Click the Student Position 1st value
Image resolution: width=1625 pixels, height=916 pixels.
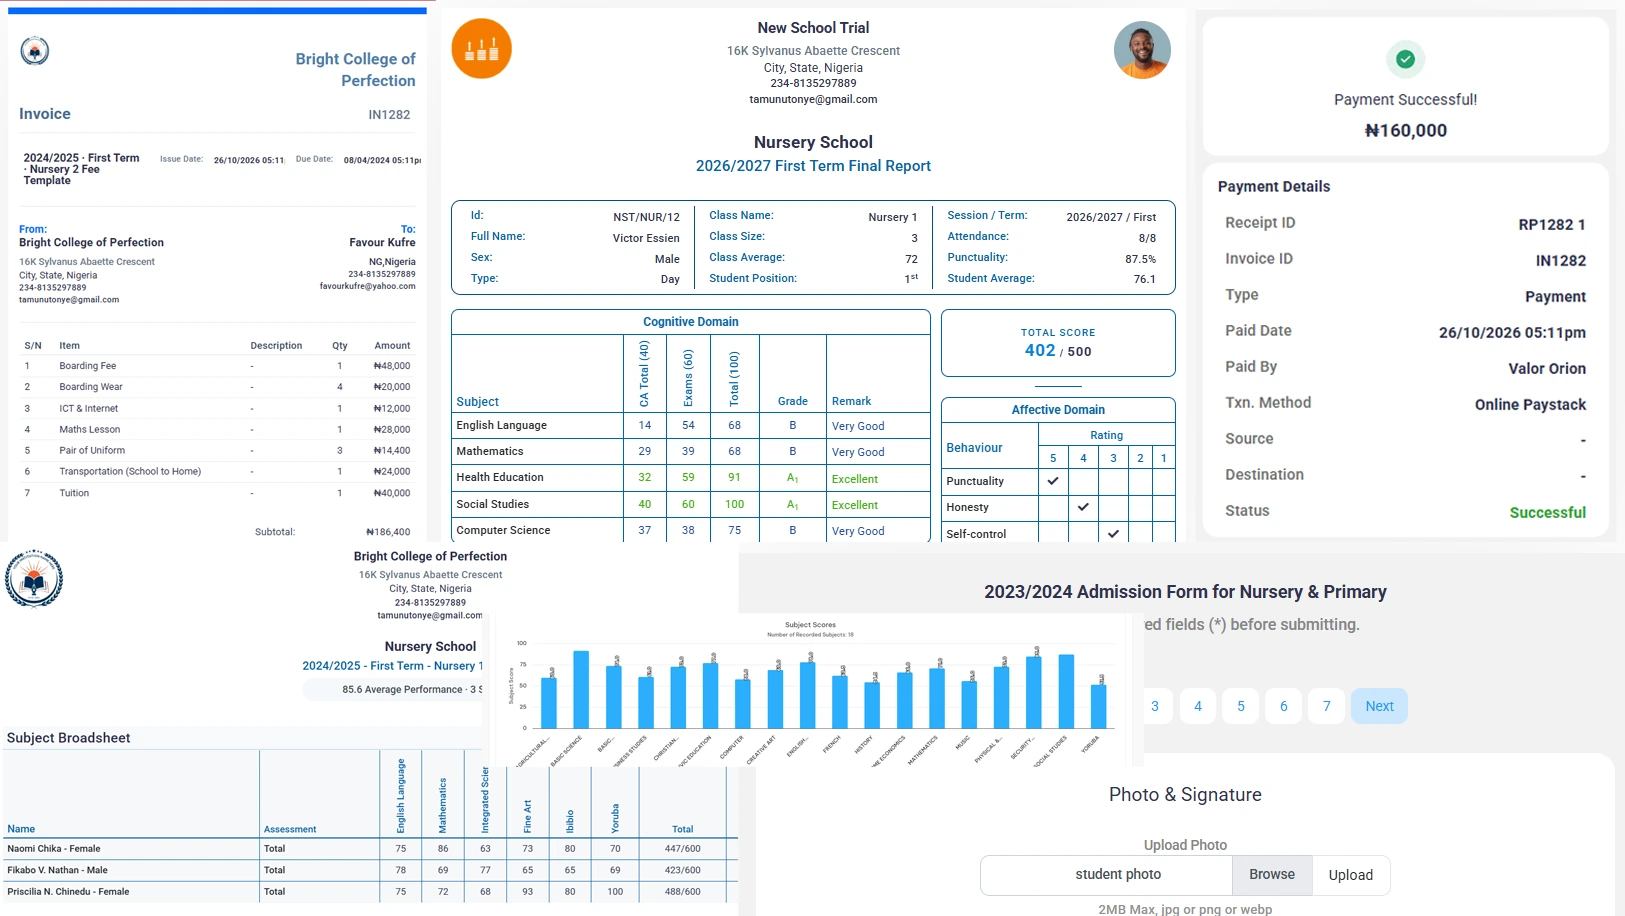tap(912, 279)
